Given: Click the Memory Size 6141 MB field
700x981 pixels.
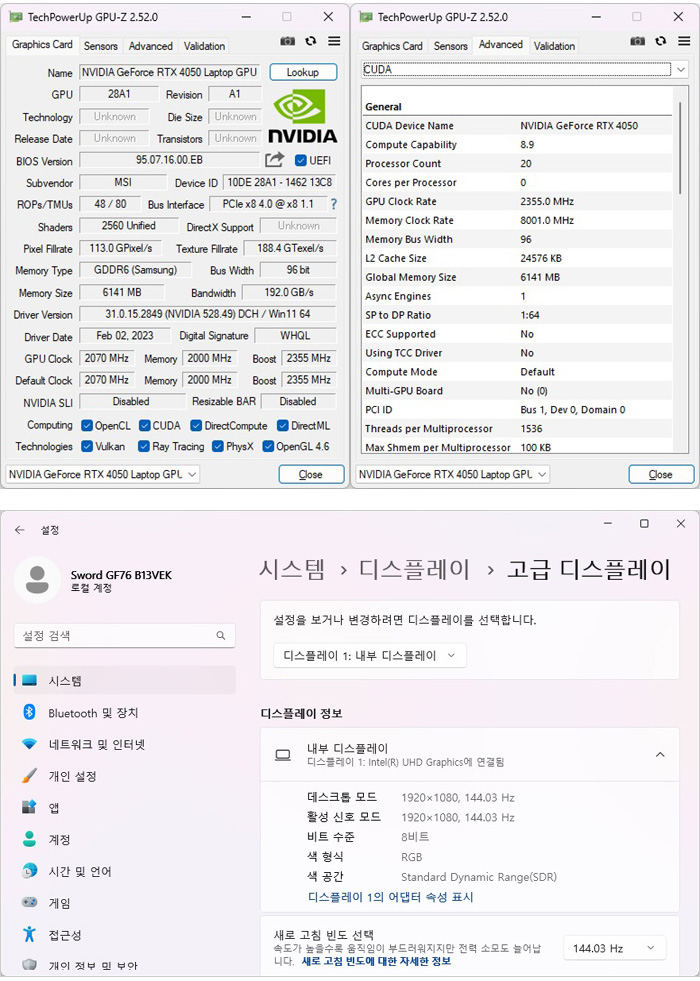Looking at the screenshot, I should point(122,292).
